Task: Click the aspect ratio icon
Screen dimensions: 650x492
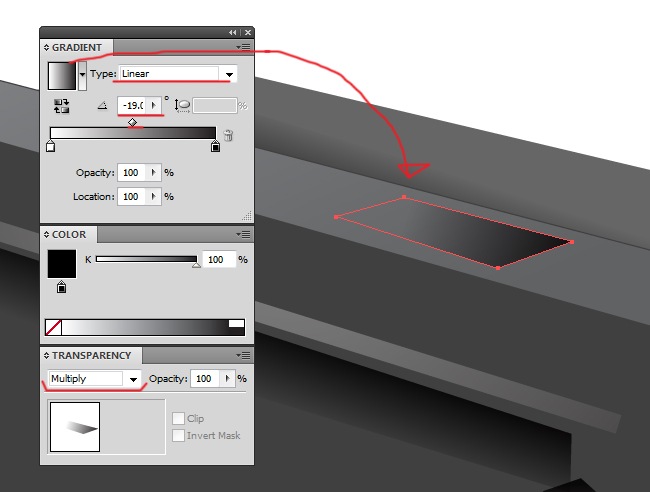Action: [x=182, y=106]
